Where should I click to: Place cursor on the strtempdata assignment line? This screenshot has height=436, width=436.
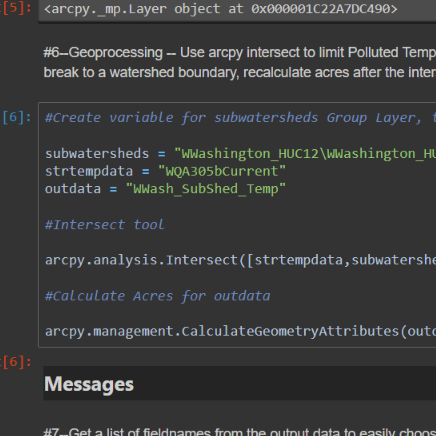tap(165, 171)
